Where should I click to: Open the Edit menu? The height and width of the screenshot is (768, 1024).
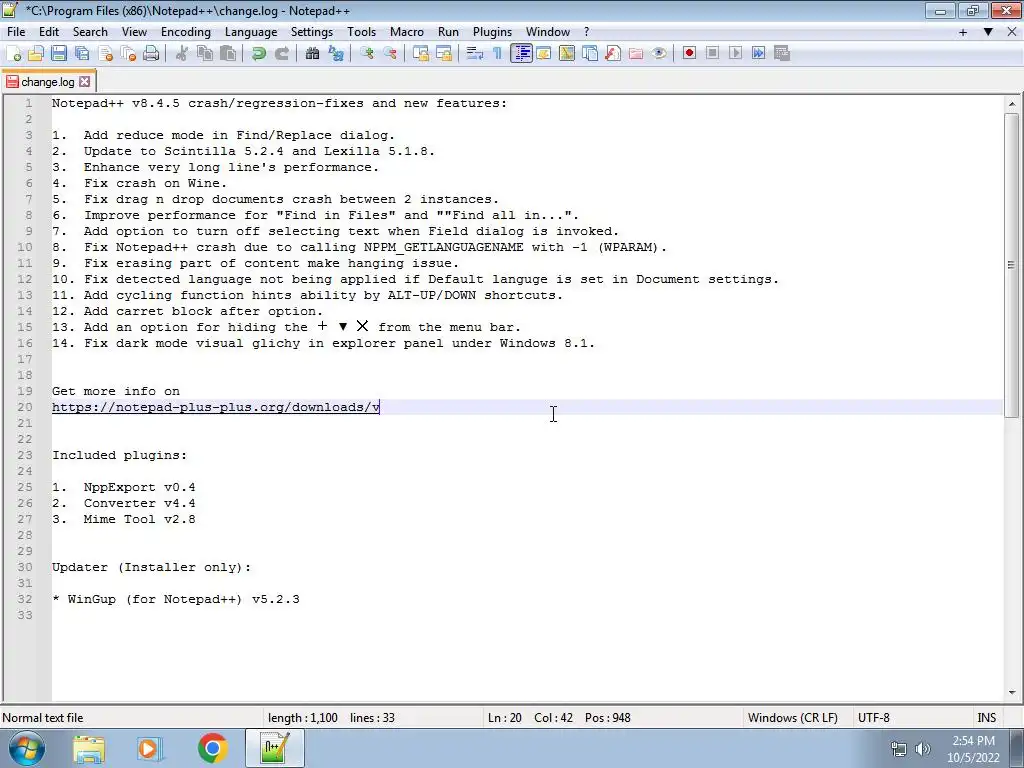49,32
